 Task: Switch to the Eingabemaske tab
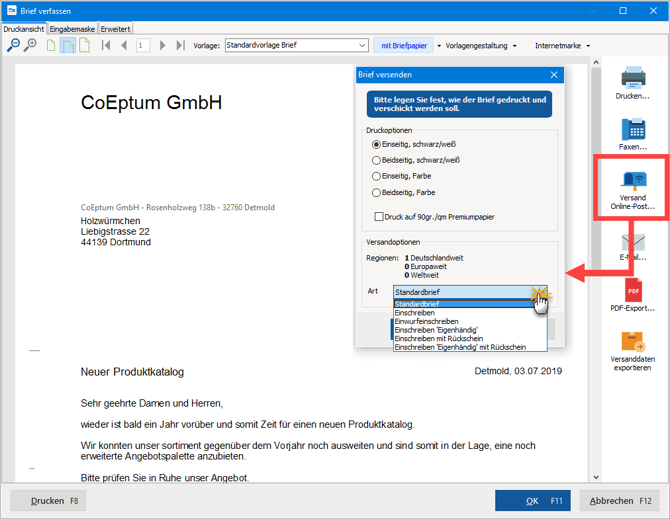pos(72,29)
